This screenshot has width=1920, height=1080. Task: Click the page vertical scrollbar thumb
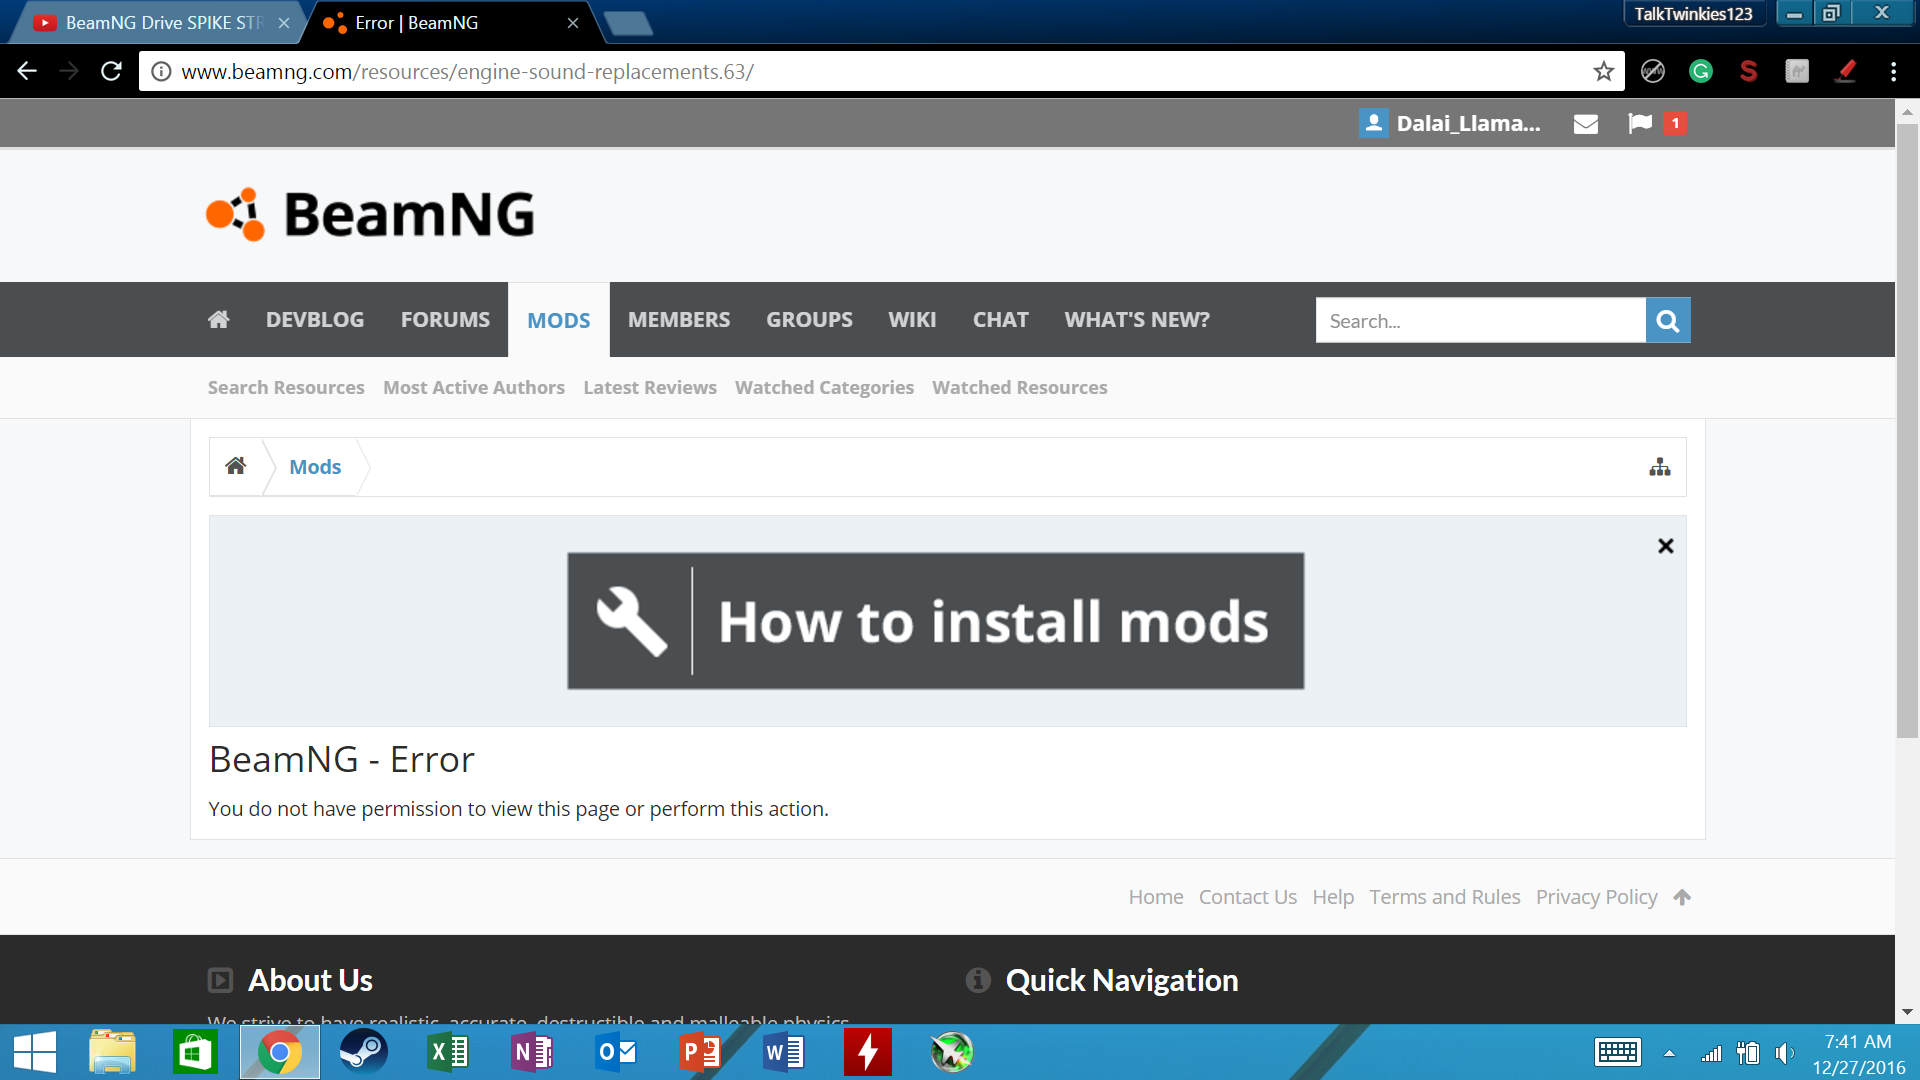1907,430
